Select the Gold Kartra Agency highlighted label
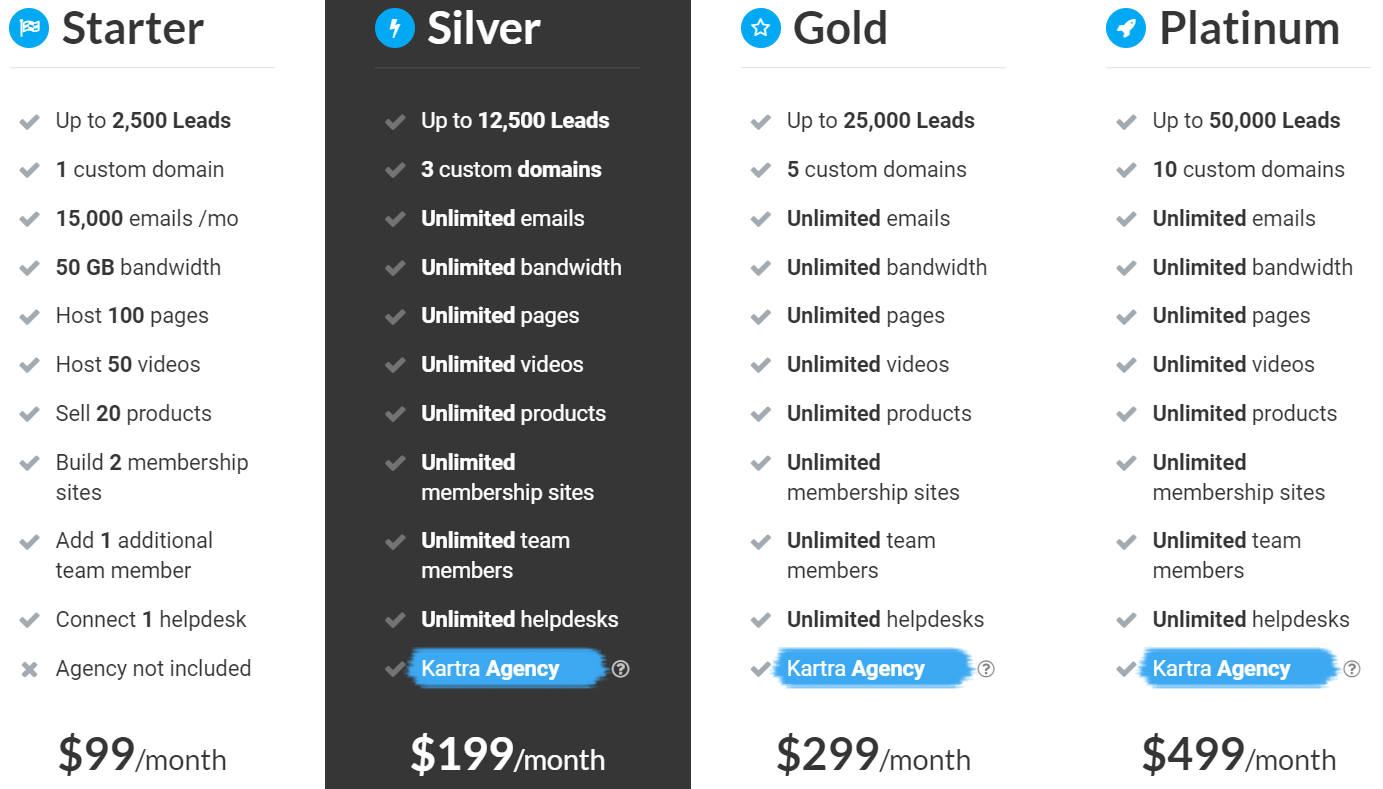The image size is (1383, 789). tap(872, 668)
